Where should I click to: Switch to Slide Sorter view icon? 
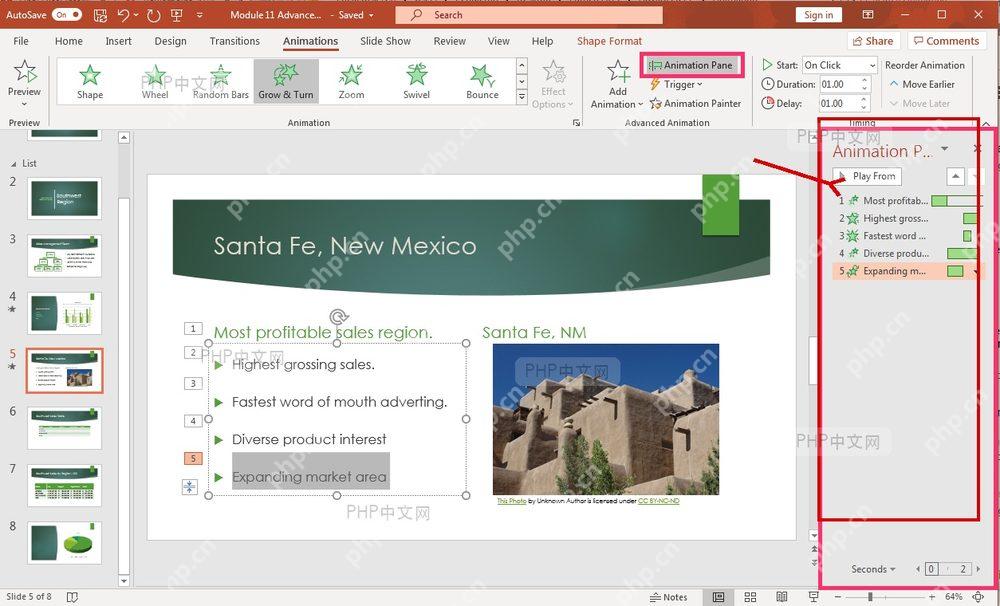[750, 597]
